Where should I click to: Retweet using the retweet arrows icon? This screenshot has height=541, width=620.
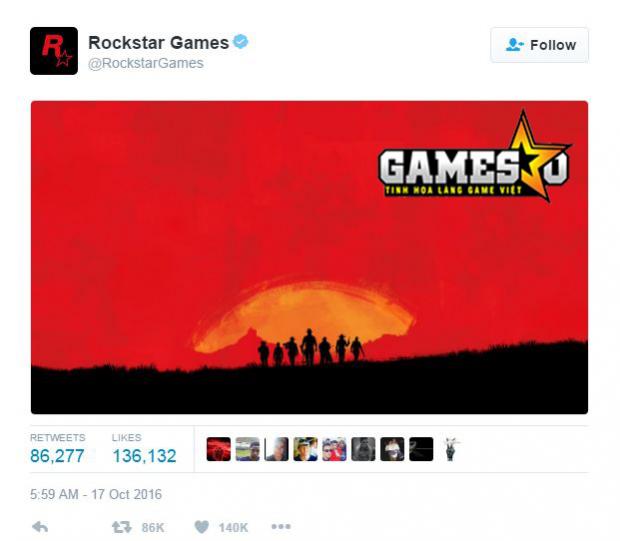point(121,527)
